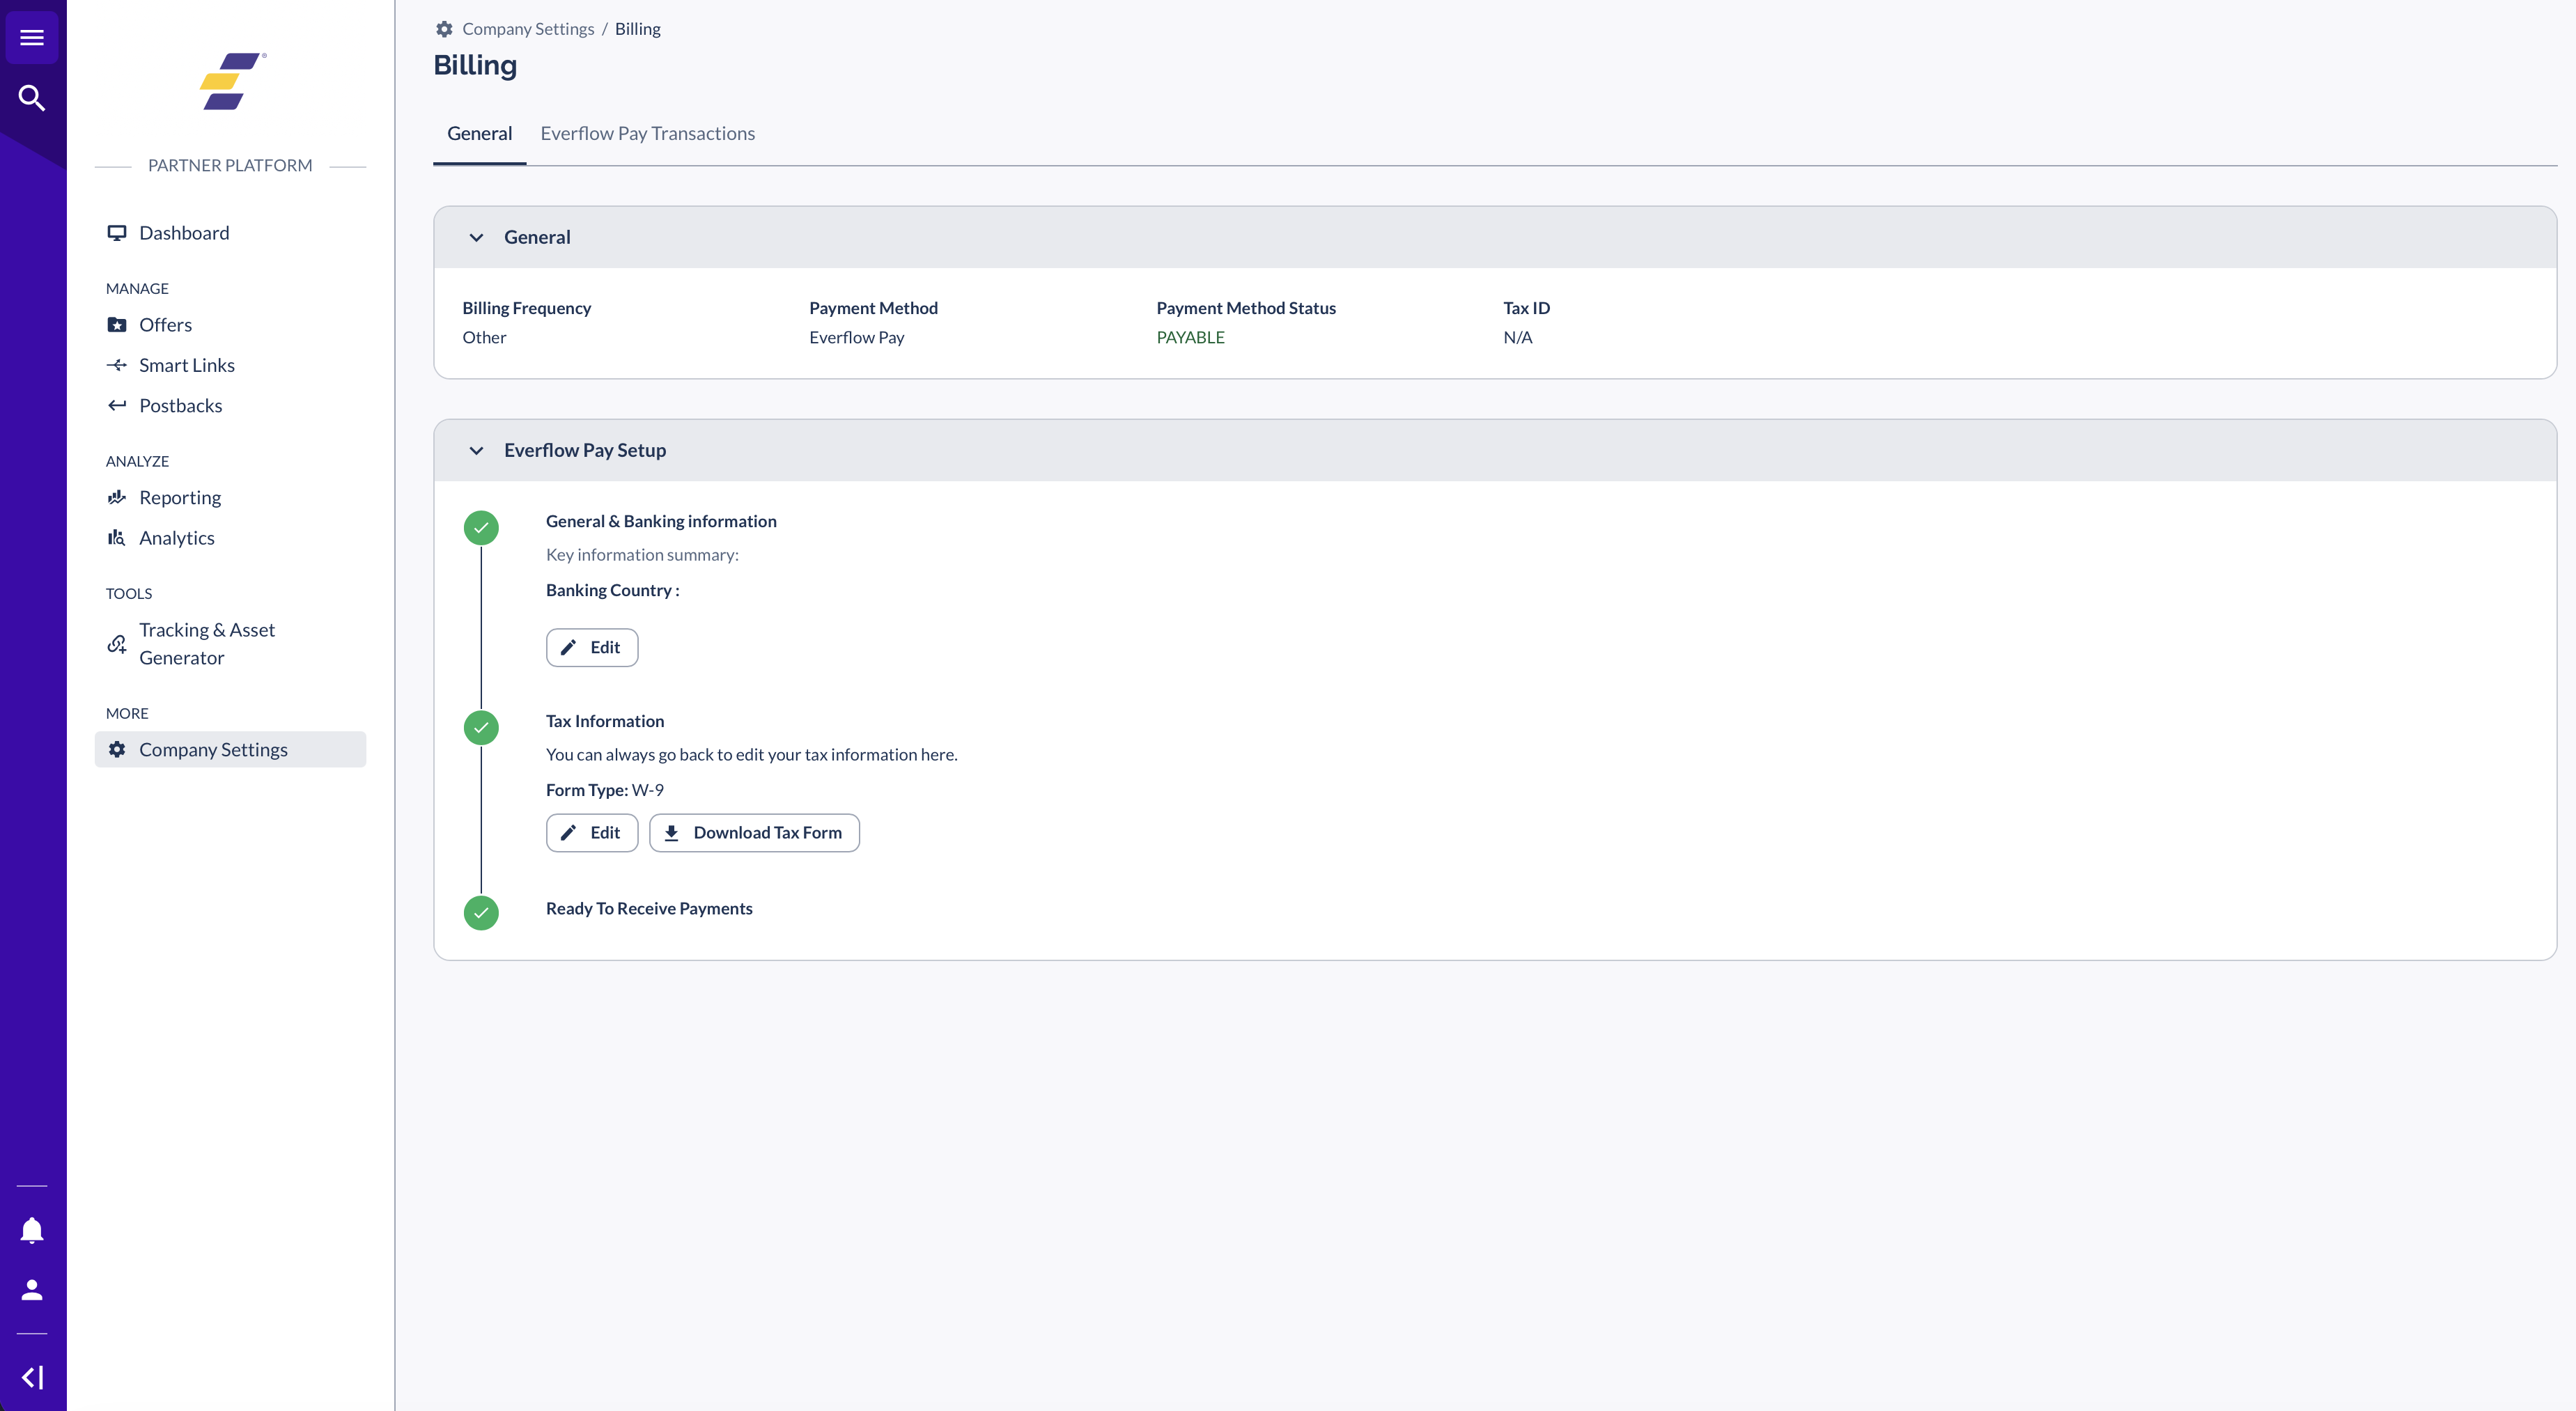
Task: Open Reporting from the Analyze section
Action: point(180,498)
